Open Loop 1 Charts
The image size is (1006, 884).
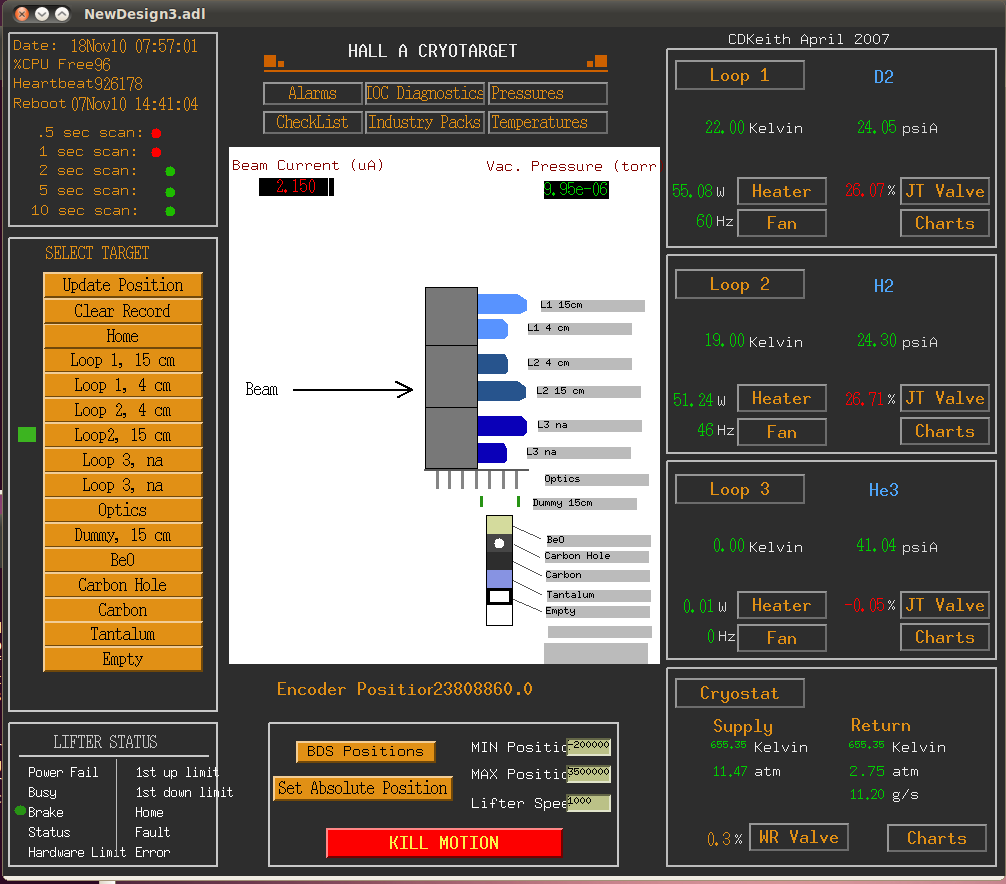[944, 223]
